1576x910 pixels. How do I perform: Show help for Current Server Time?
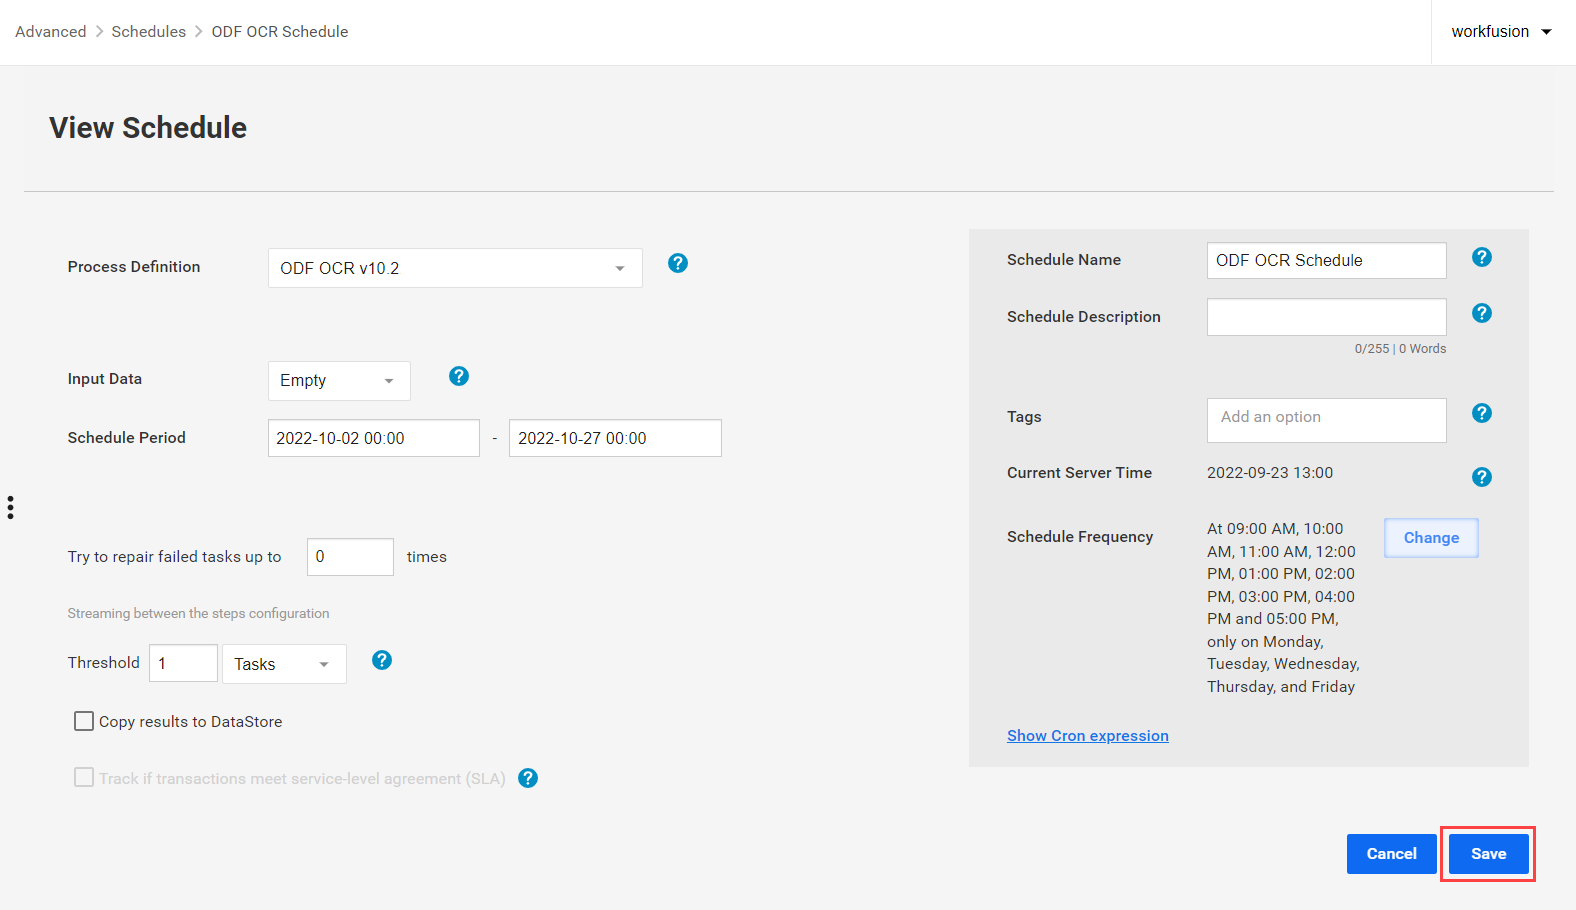coord(1482,477)
